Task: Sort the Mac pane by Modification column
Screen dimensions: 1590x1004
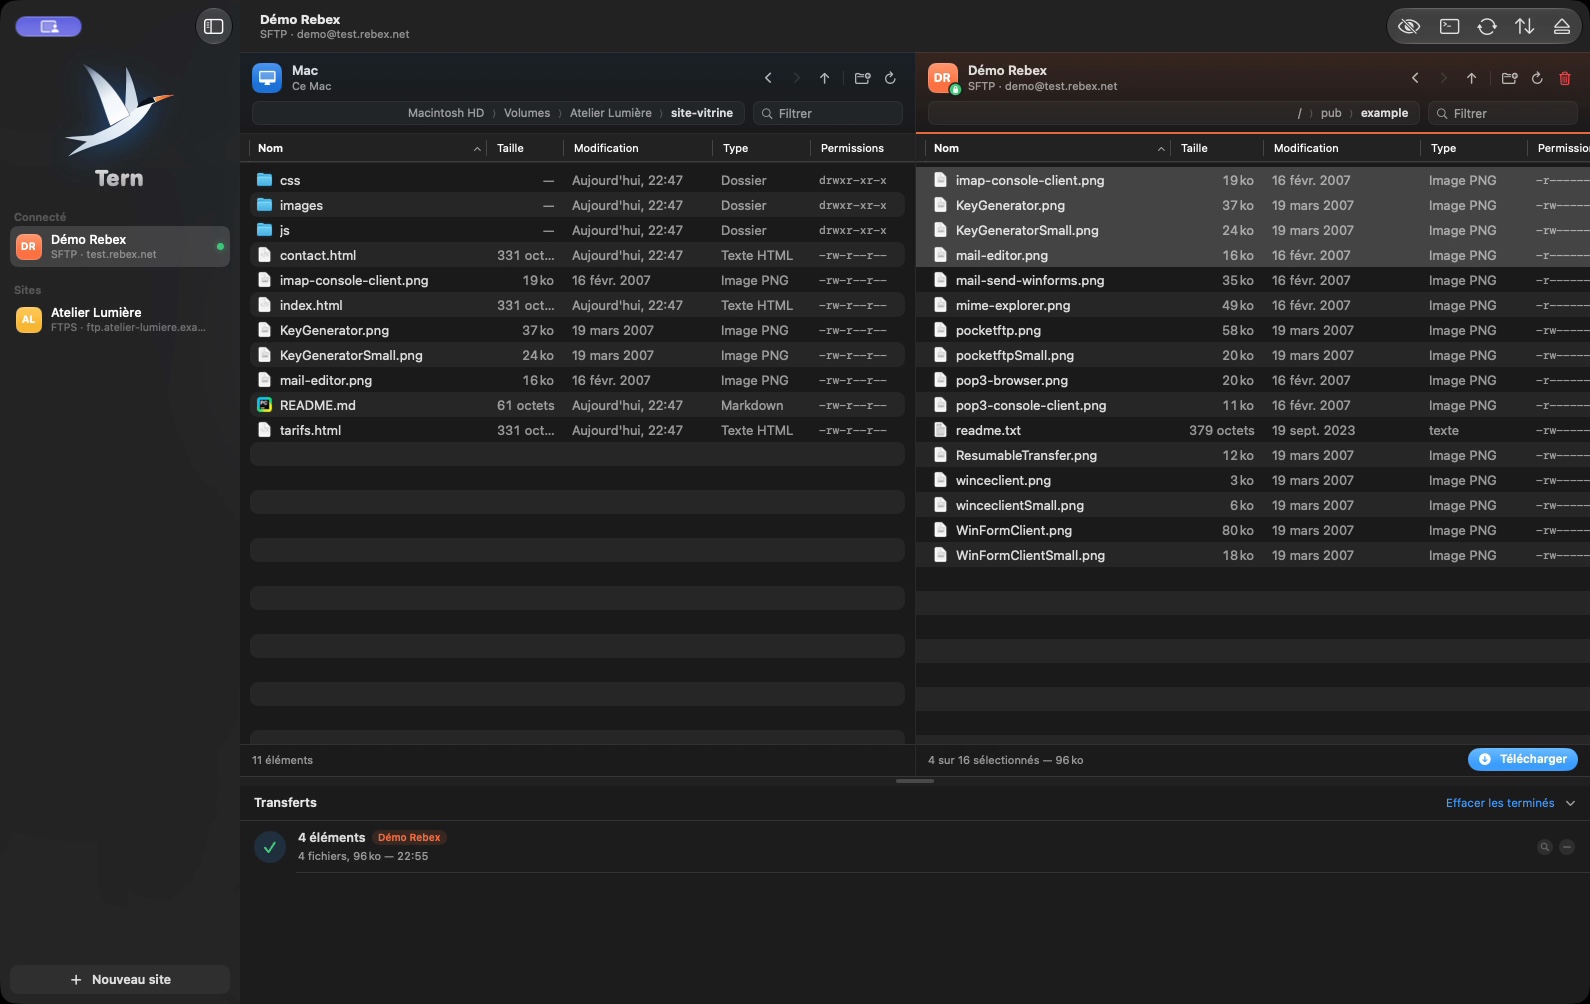Action: (638, 148)
